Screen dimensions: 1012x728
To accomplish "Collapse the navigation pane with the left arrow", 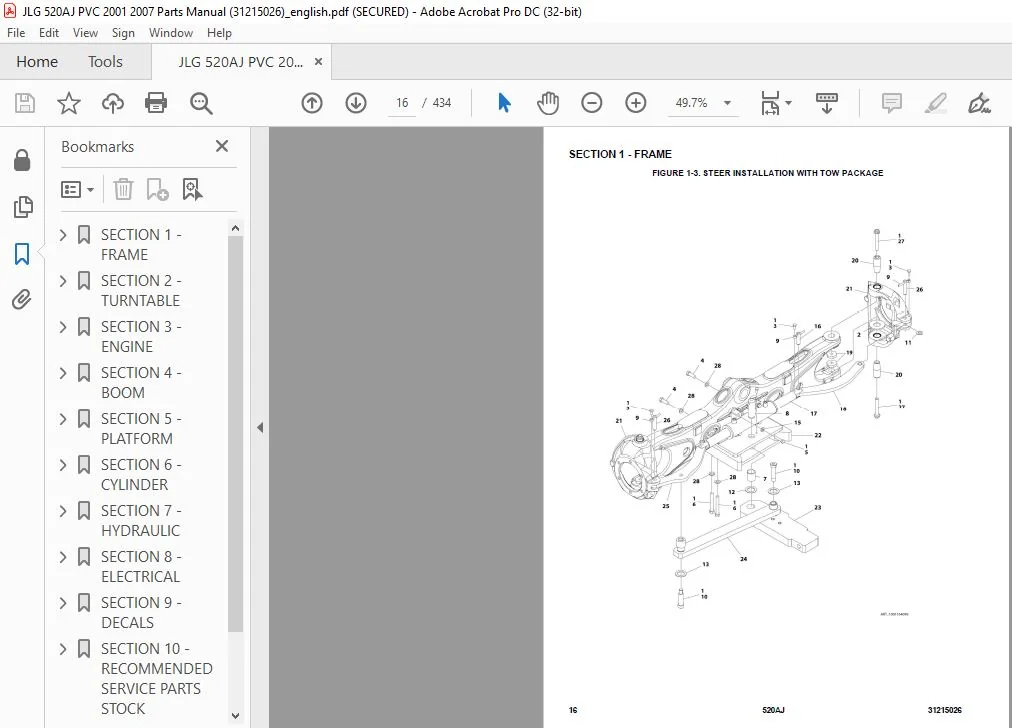I will [260, 427].
